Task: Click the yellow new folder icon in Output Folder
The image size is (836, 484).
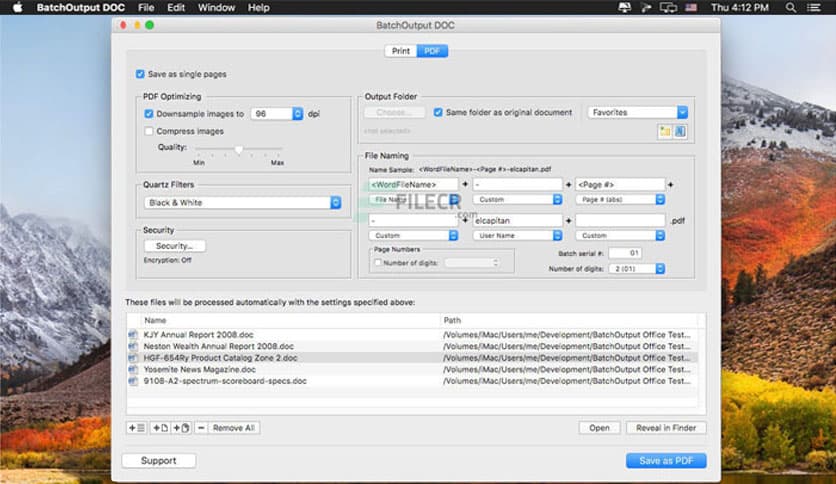Action: (665, 131)
